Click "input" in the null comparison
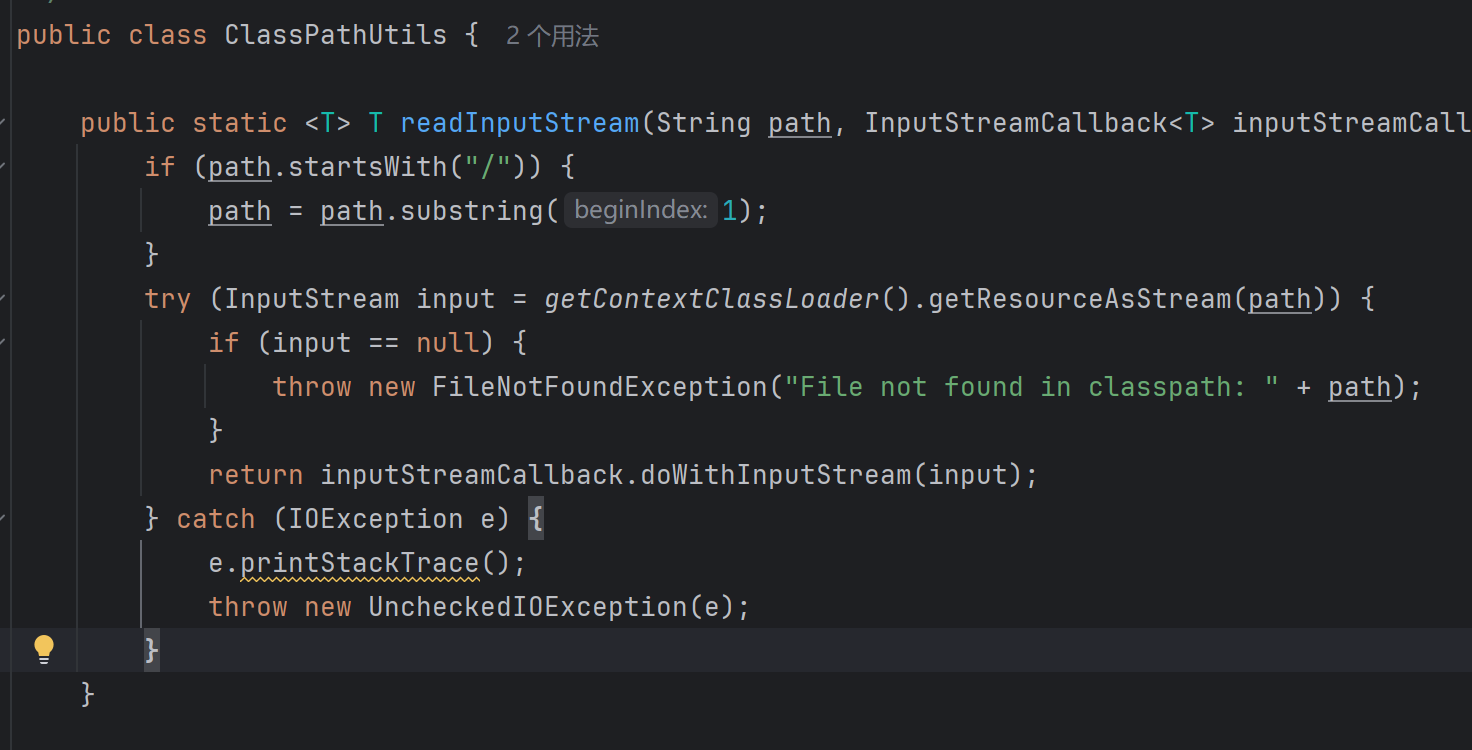Screen dimensions: 1472x750 tap(311, 343)
